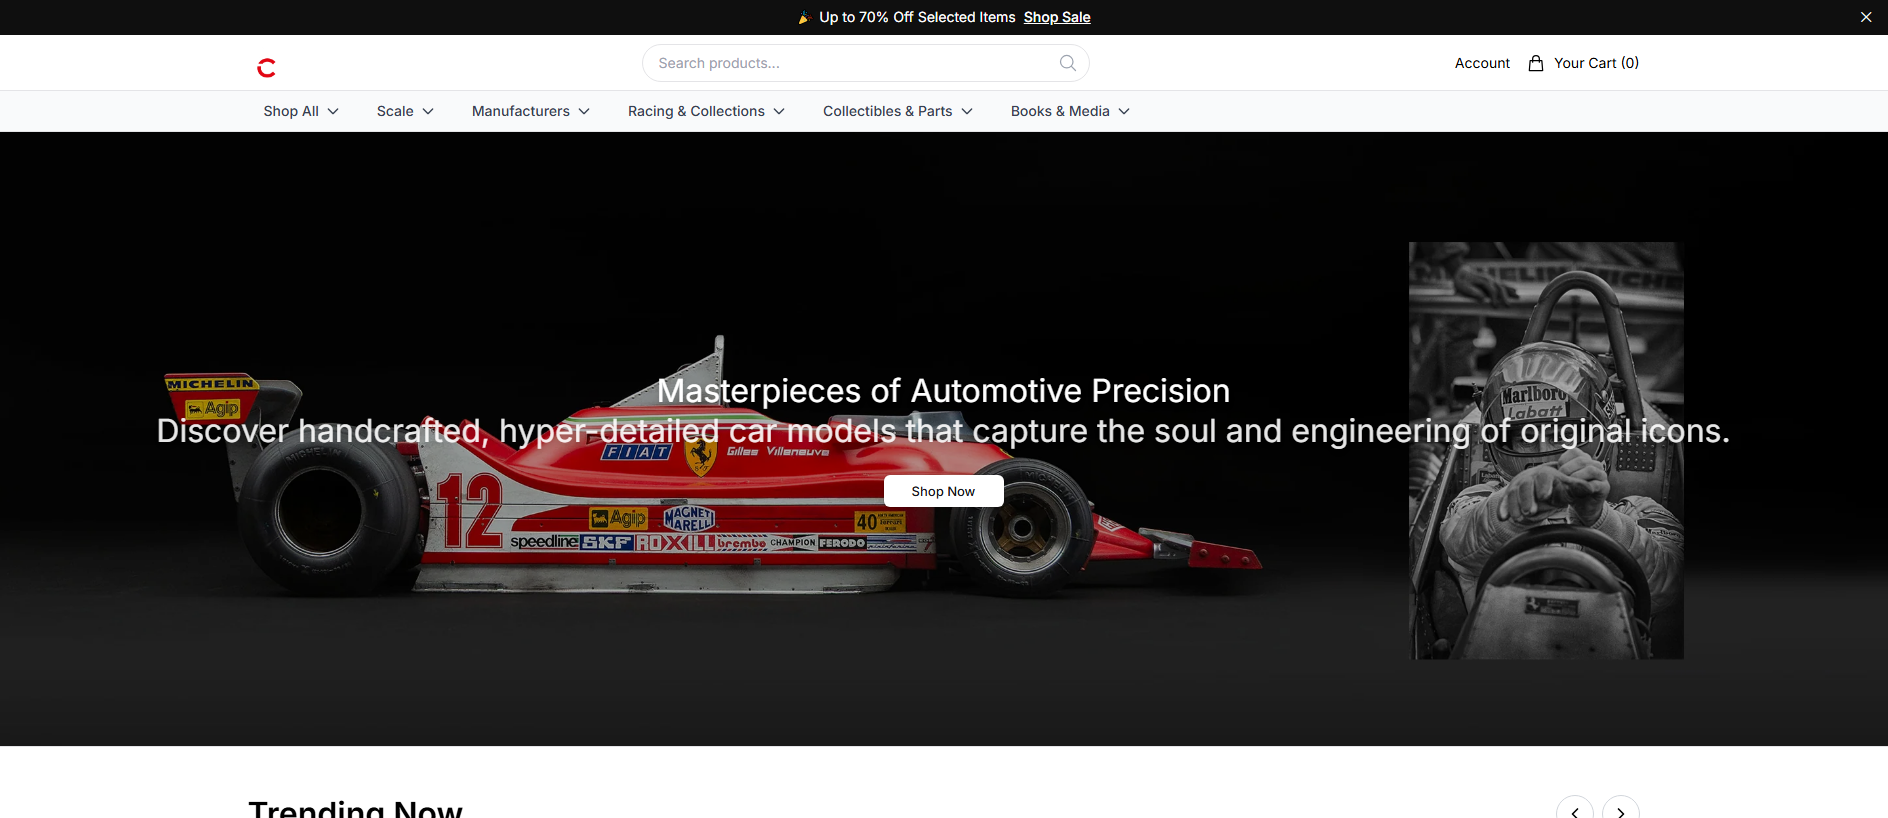Expand the Manufacturers dropdown chevron
1888x818 pixels.
click(x=584, y=111)
